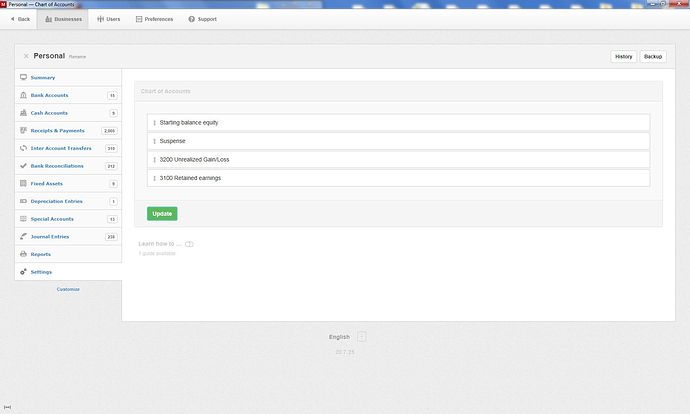690x414 pixels.
Task: Close the Personal business with X
Action: (26, 56)
